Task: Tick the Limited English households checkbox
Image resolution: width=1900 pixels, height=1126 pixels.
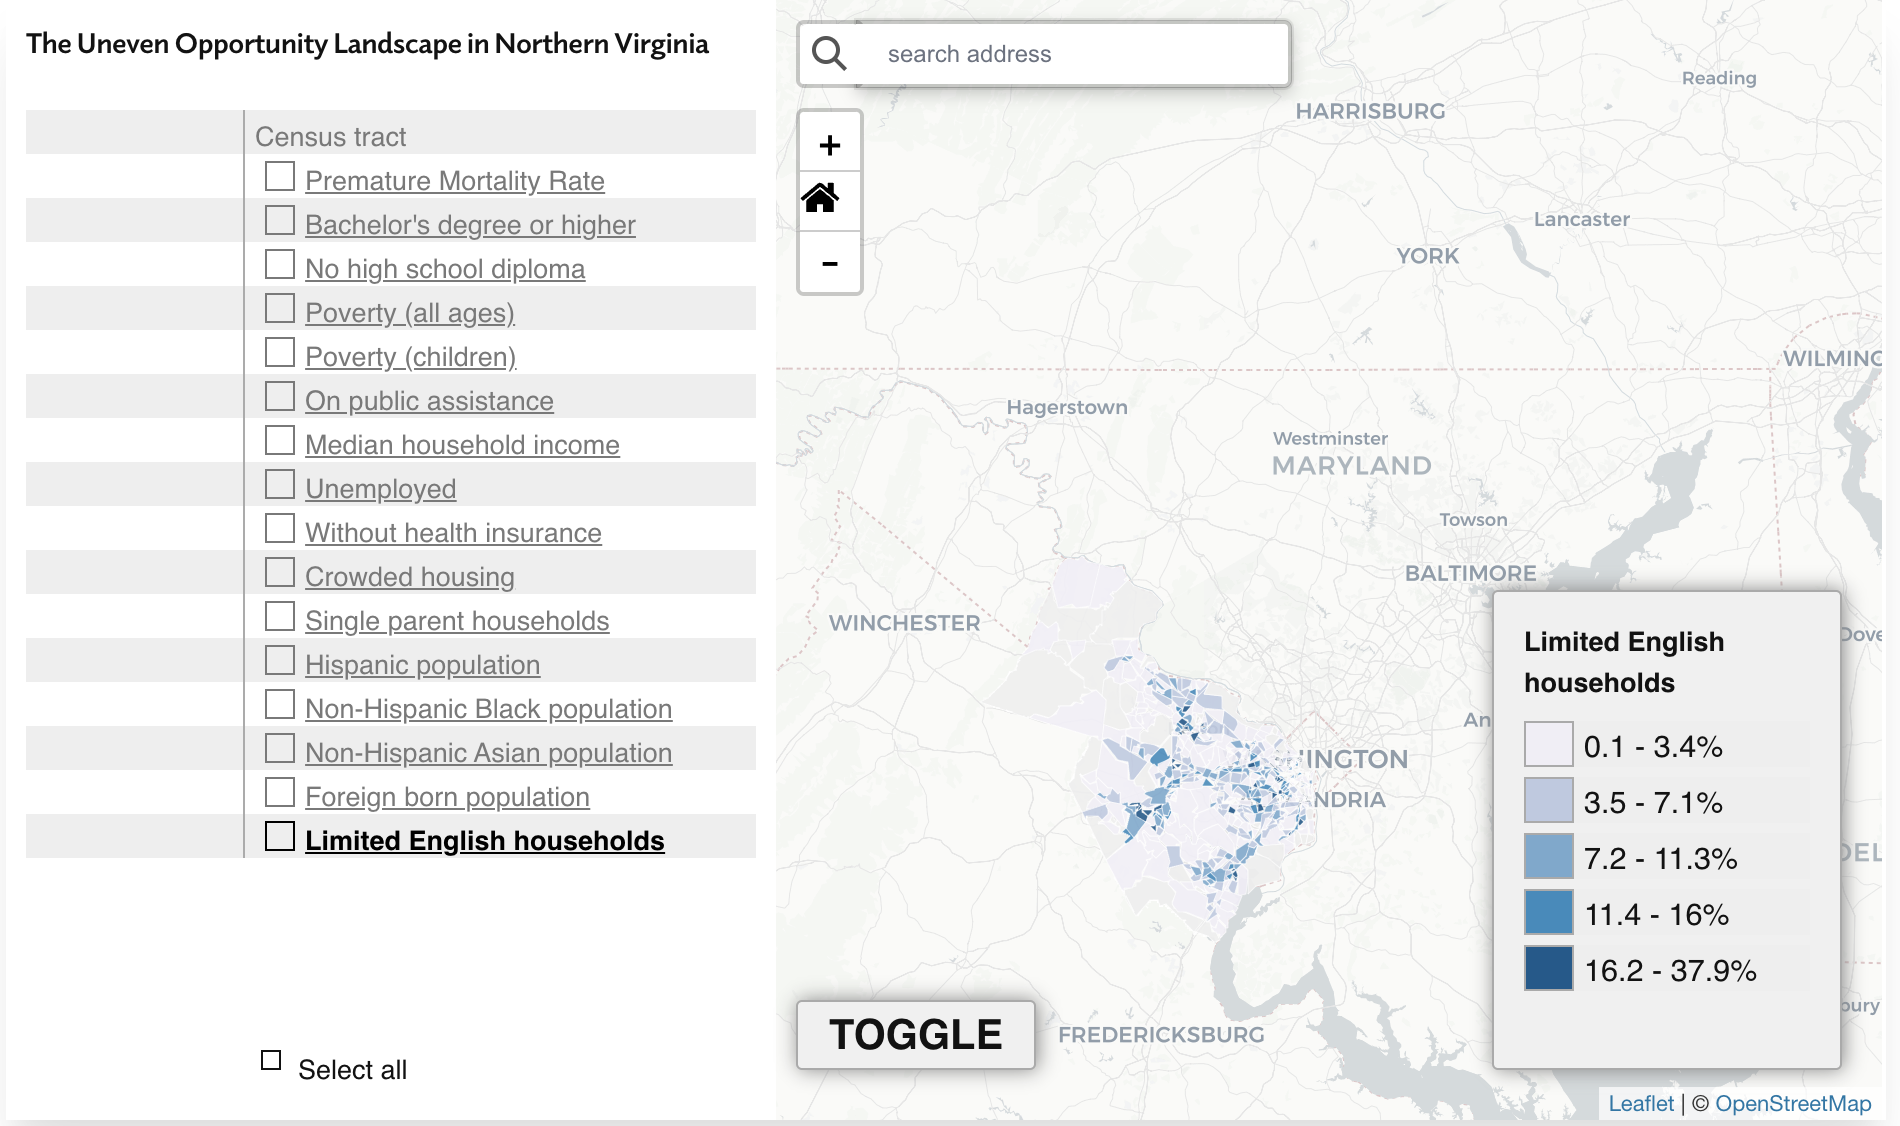Action: [x=280, y=836]
